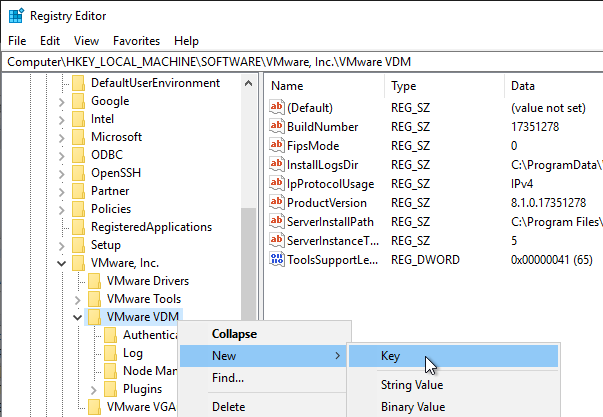603x417 pixels.
Task: Expand the Intel key
Action: click(x=62, y=120)
